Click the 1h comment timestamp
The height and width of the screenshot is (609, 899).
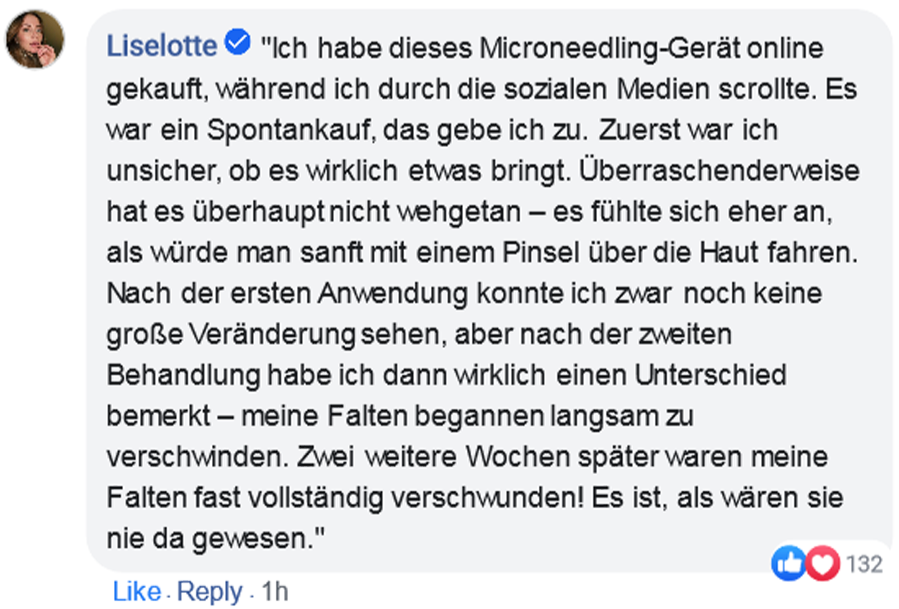click(x=274, y=591)
